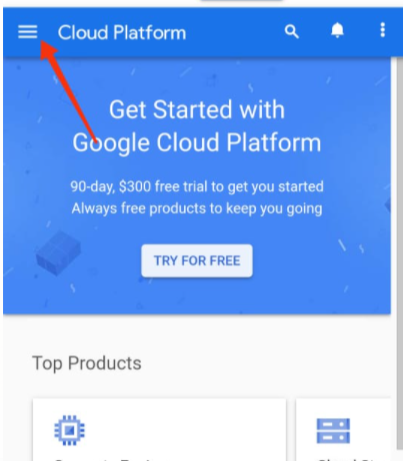This screenshot has height=461, width=403.
Task: Click the 90-day $300 free trial text
Action: [x=197, y=186]
